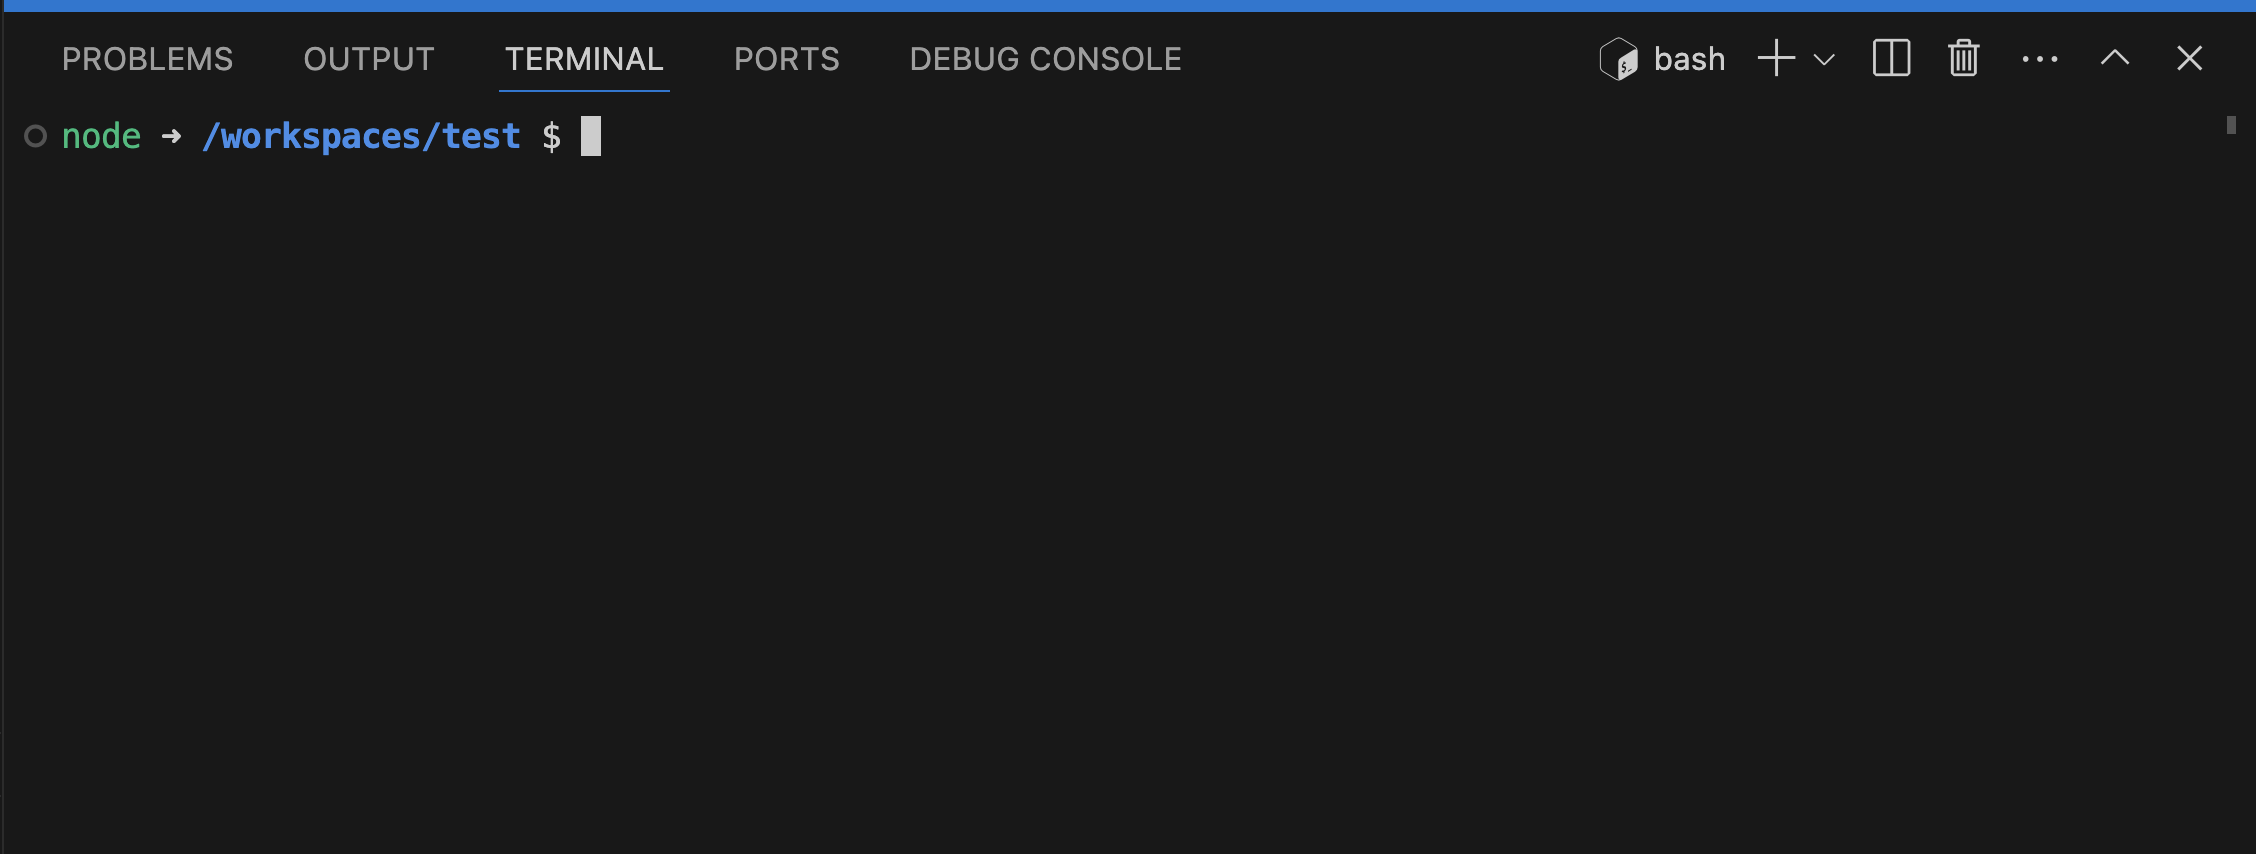This screenshot has height=854, width=2256.
Task: Show the DEBUG CONSOLE tab
Action: tap(1046, 59)
